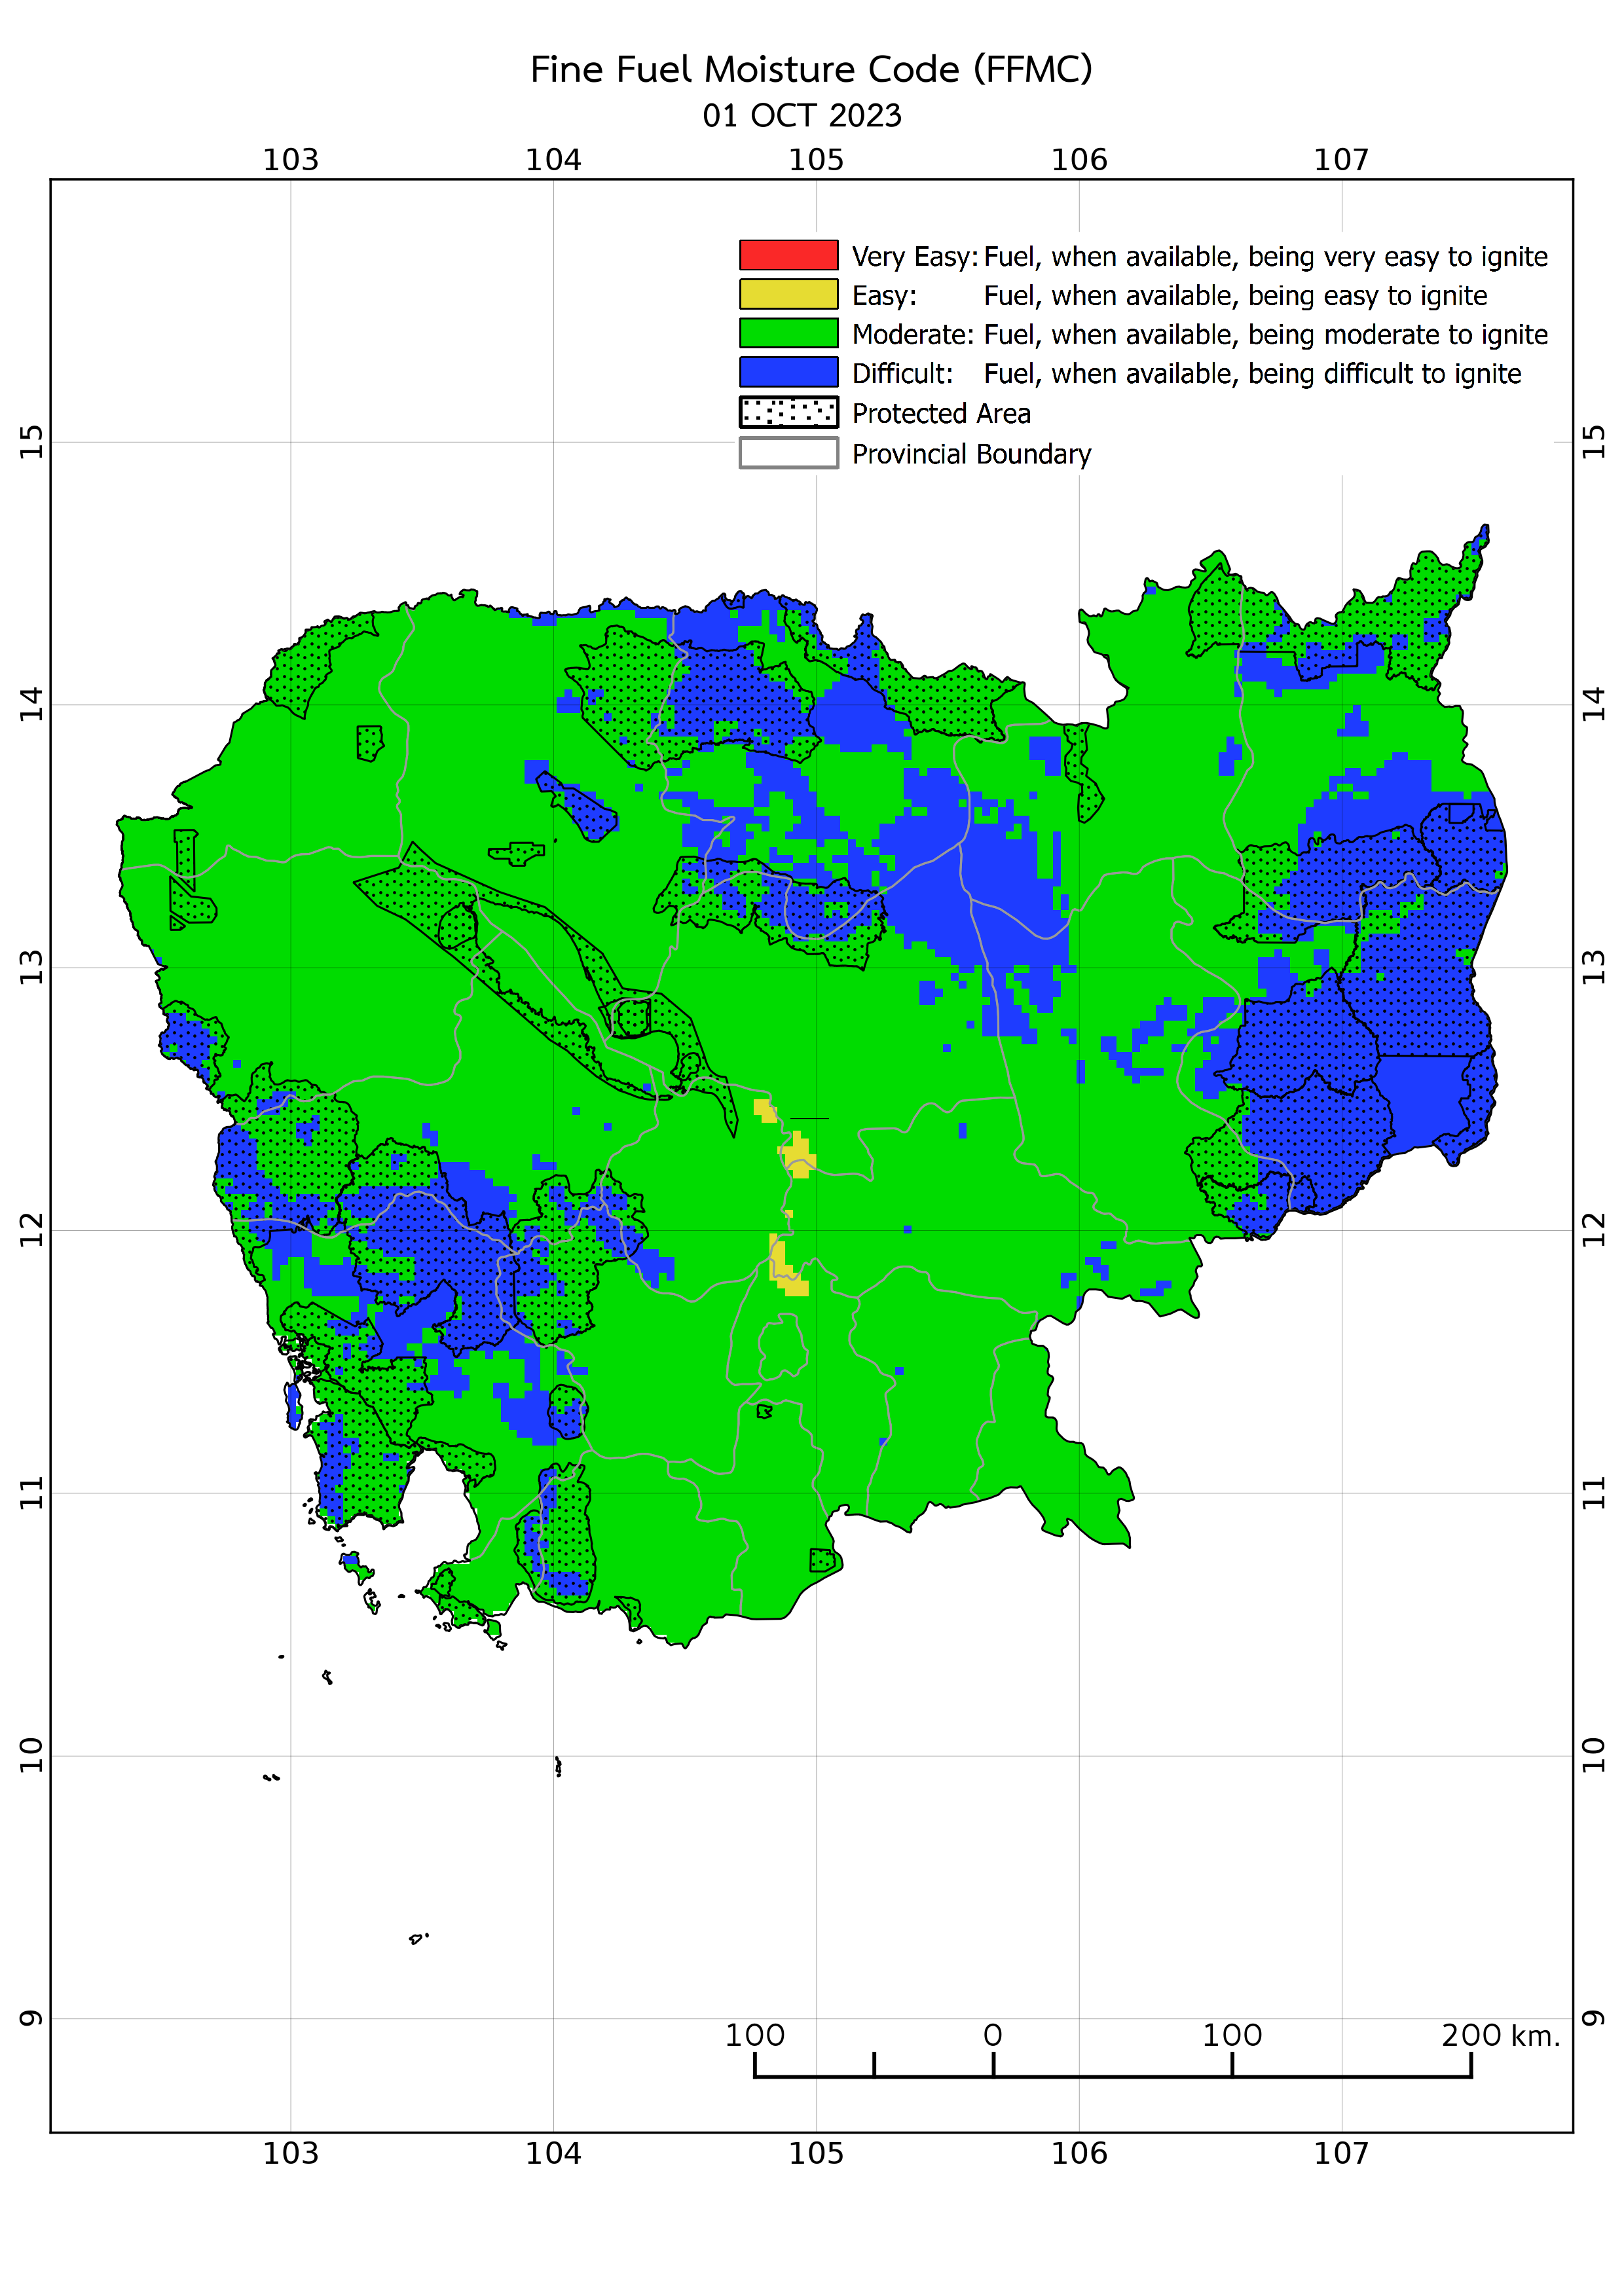This screenshot has width=1624, height=2296.
Task: Click 'Moderate:' legend label
Action: (x=913, y=335)
